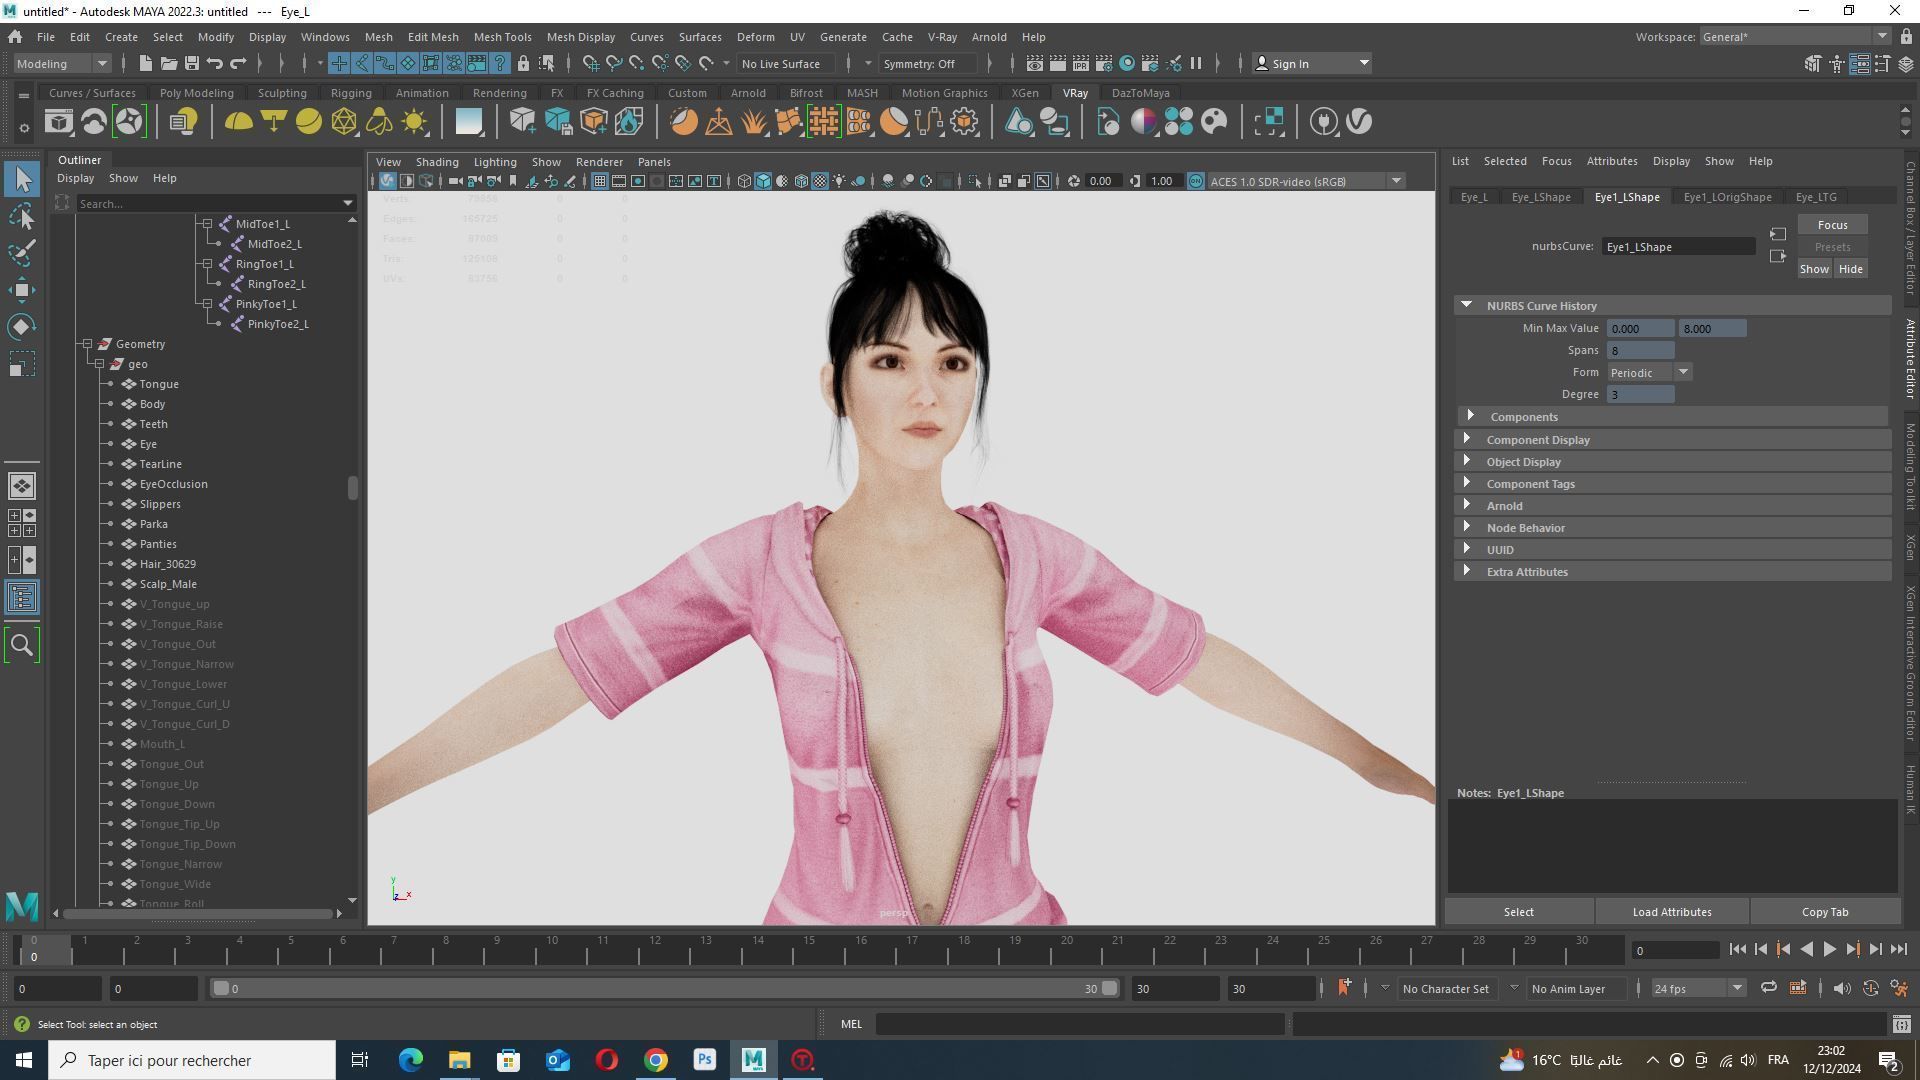Click the Copy Tab button
Viewport: 1920px width, 1080px height.
tap(1824, 912)
